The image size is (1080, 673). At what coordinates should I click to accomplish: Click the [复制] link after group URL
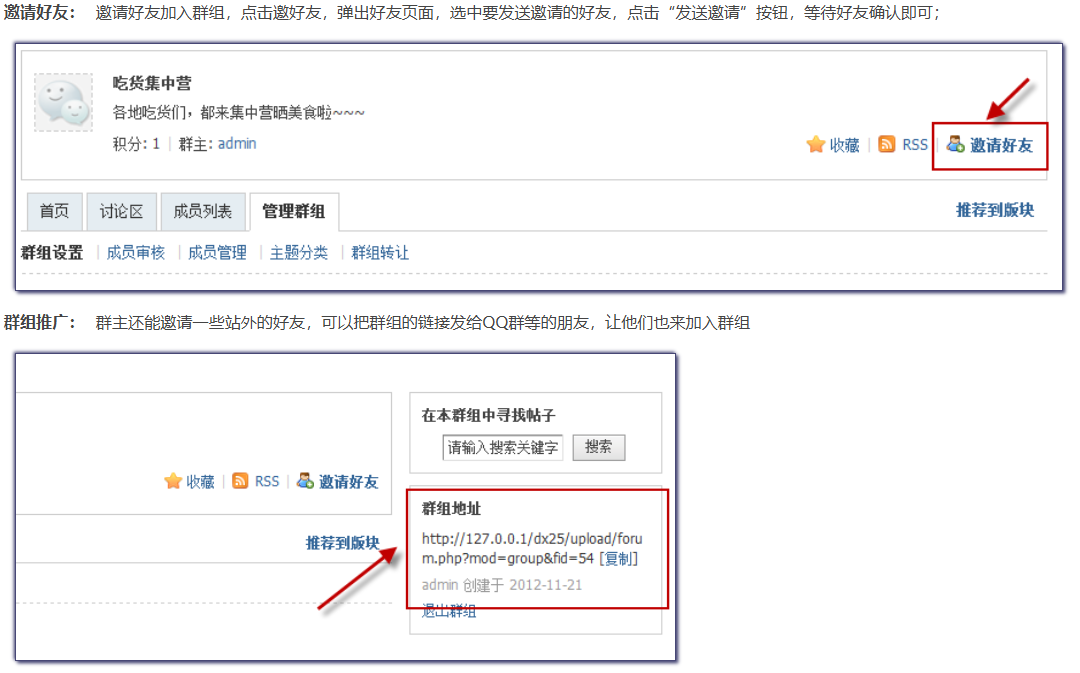pyautogui.click(x=618, y=559)
